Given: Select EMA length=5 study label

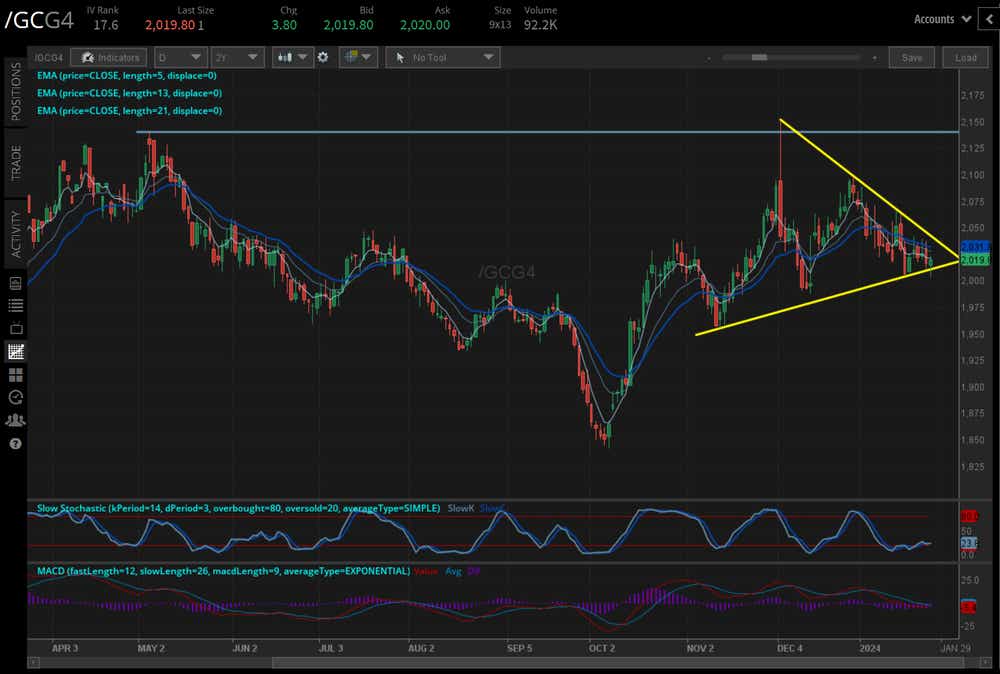Looking at the screenshot, I should pos(126,75).
